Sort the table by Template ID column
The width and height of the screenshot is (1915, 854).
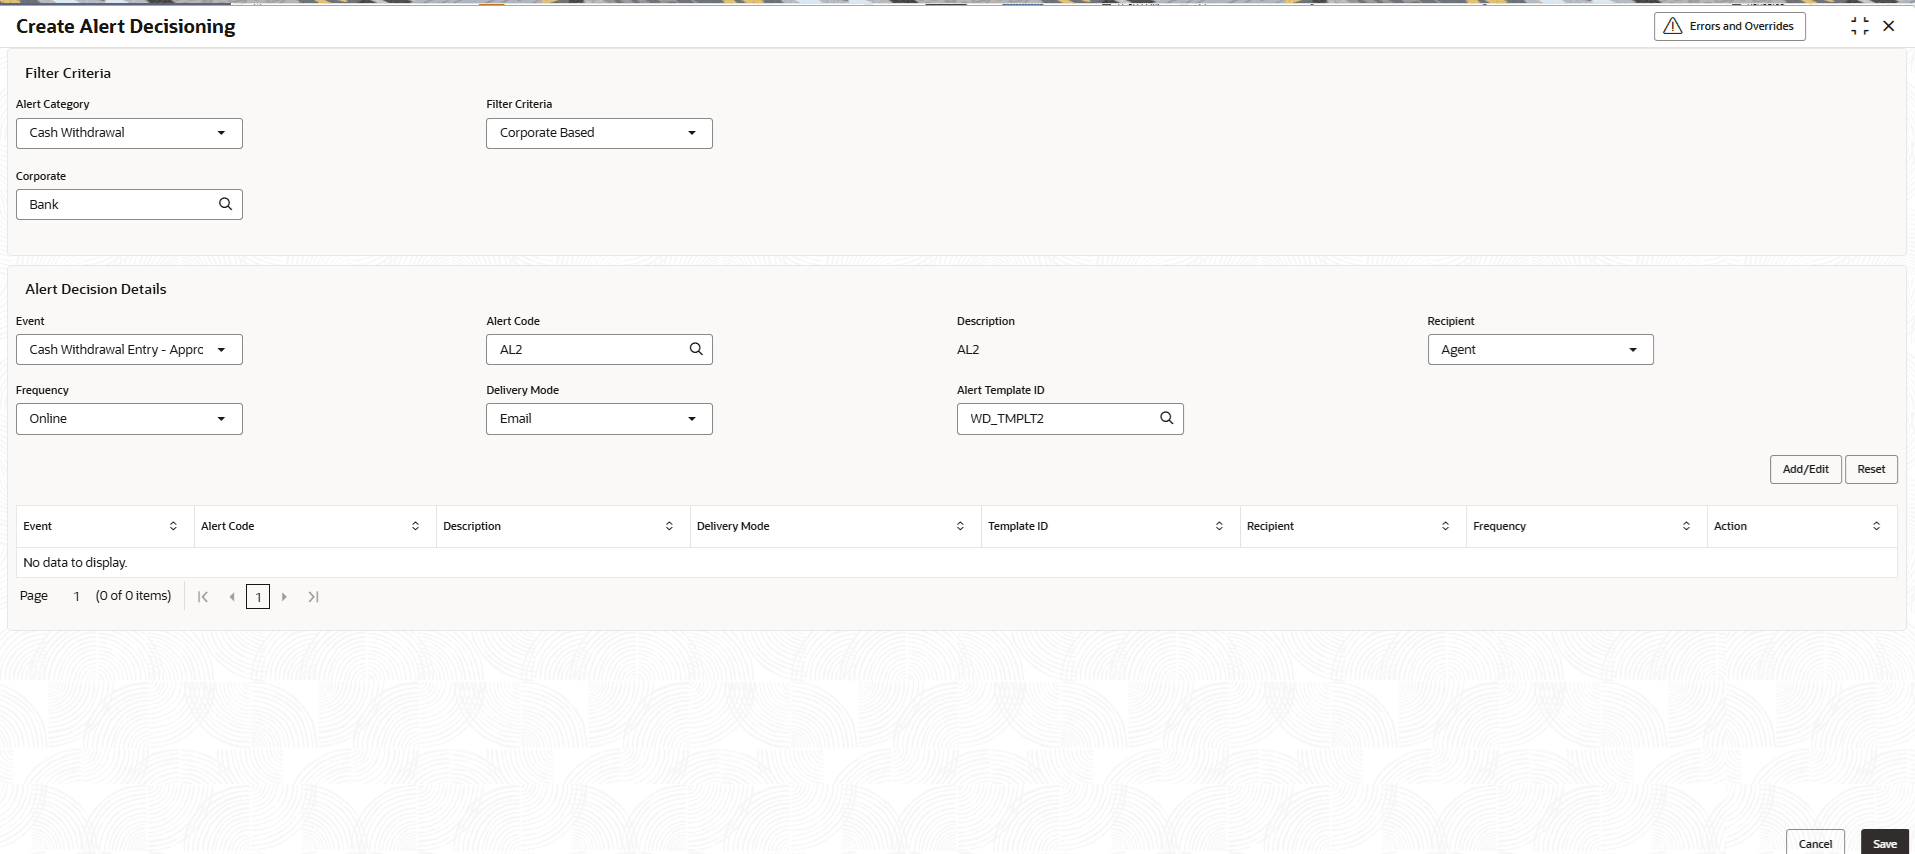click(x=1220, y=526)
